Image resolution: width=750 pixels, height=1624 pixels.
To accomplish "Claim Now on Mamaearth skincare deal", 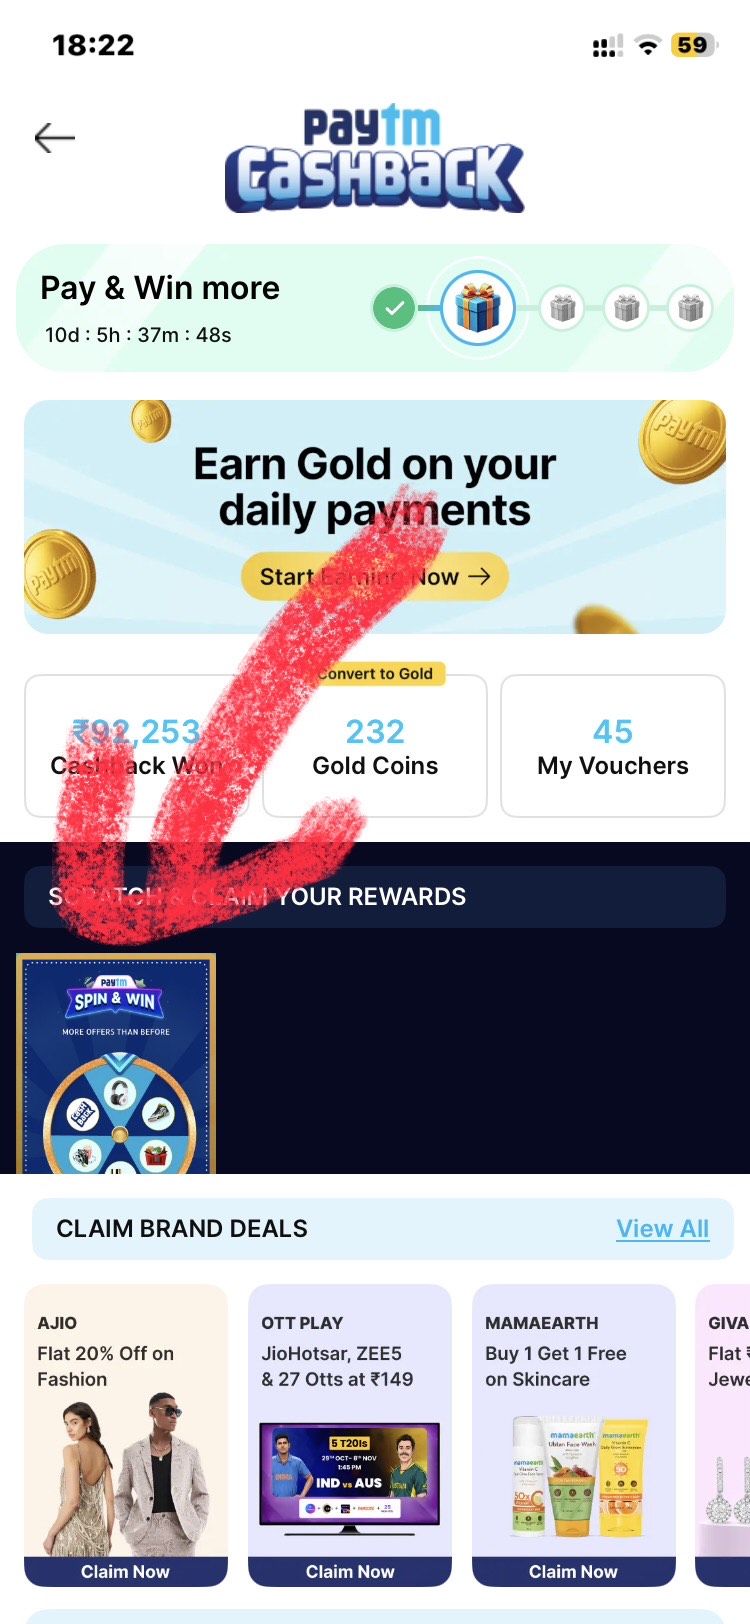I will (x=574, y=1572).
